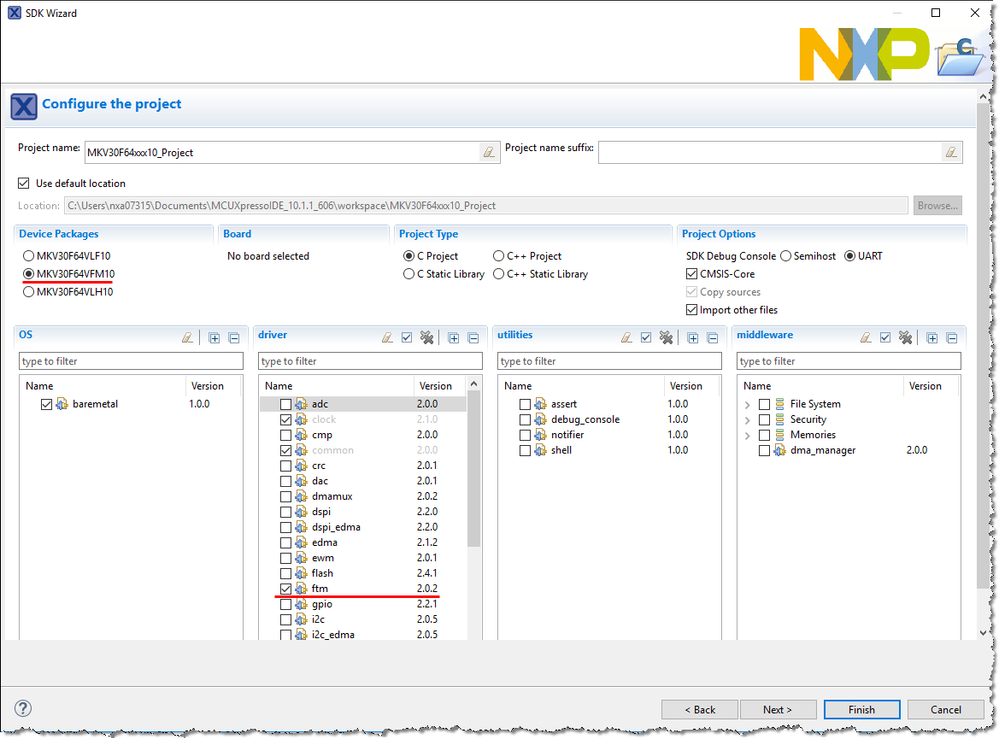
Task: Open the help question mark icon
Action: 23,708
